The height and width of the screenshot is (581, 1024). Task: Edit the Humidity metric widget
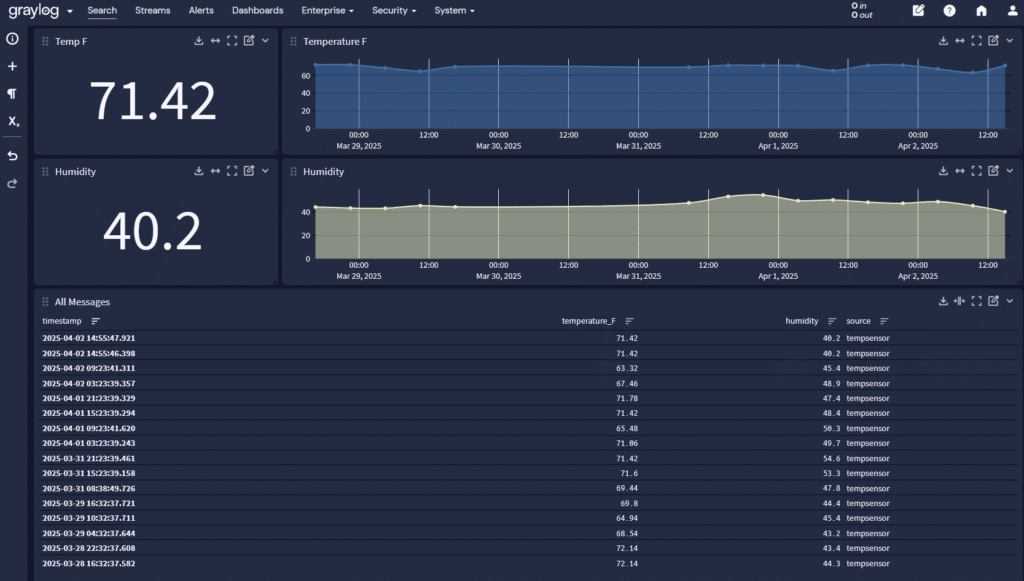(248, 171)
